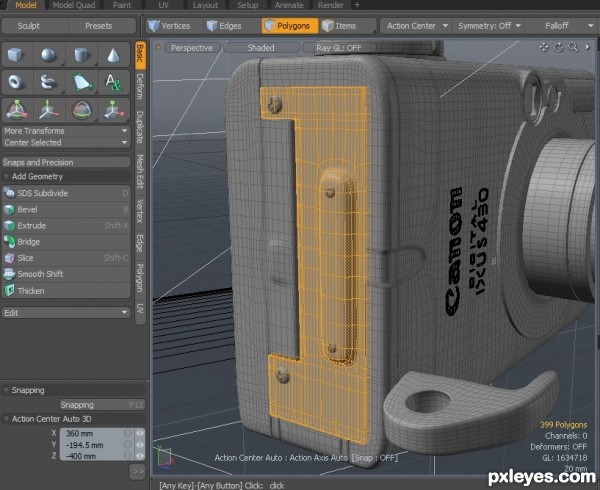Screen dimensions: 600x490
Task: Click the Thicken tool icon
Action: point(9,291)
